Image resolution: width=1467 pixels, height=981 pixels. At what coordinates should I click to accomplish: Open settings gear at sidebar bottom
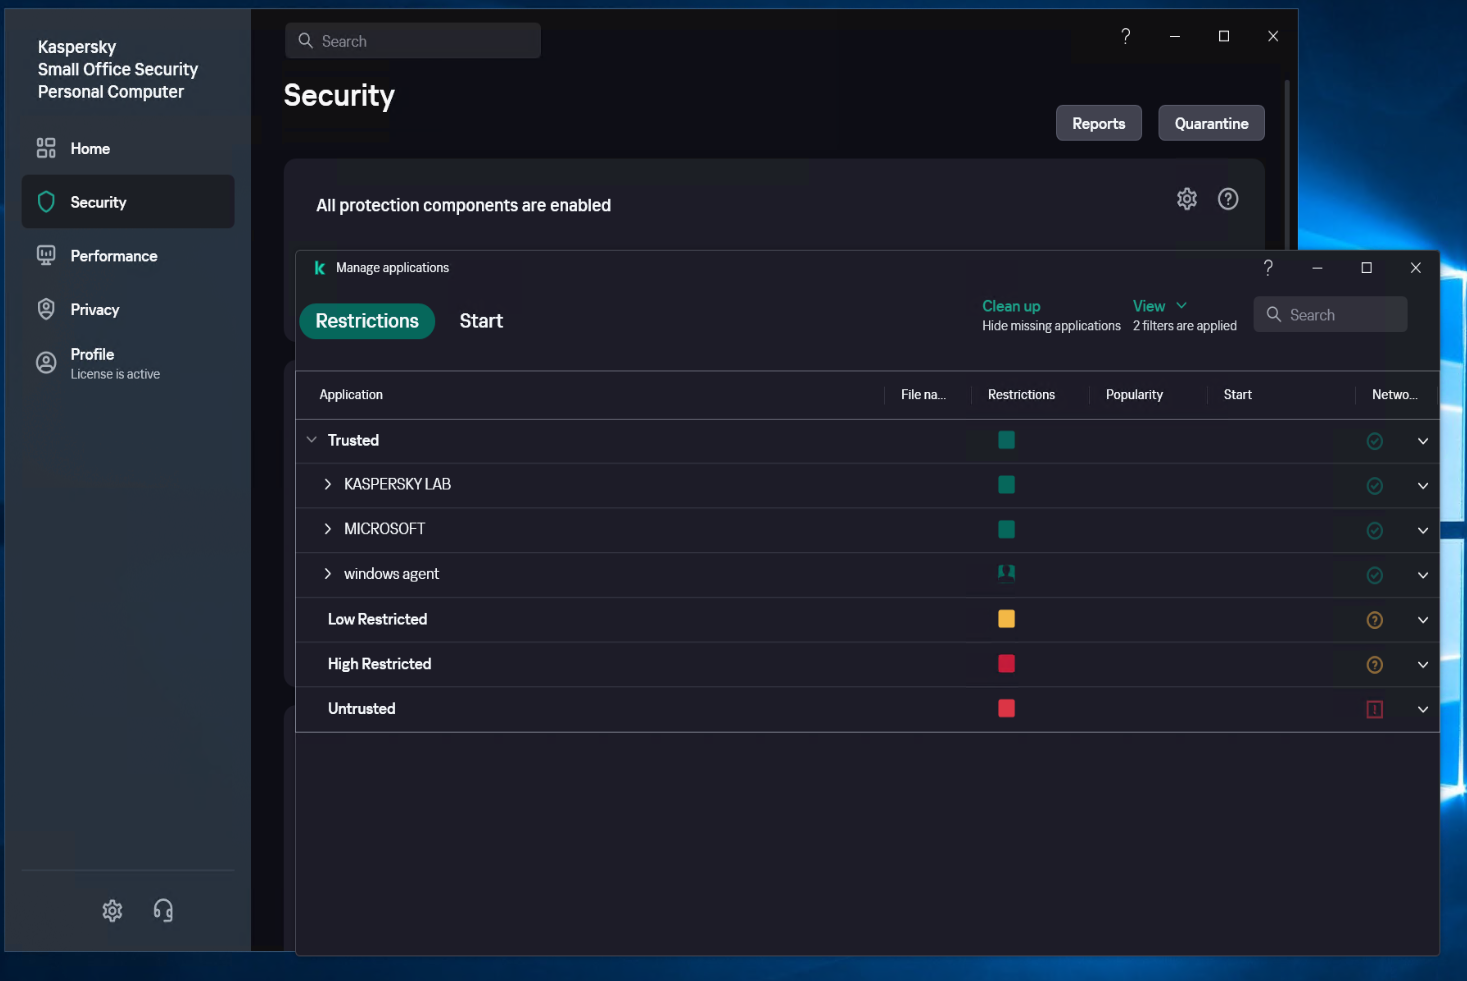point(112,910)
